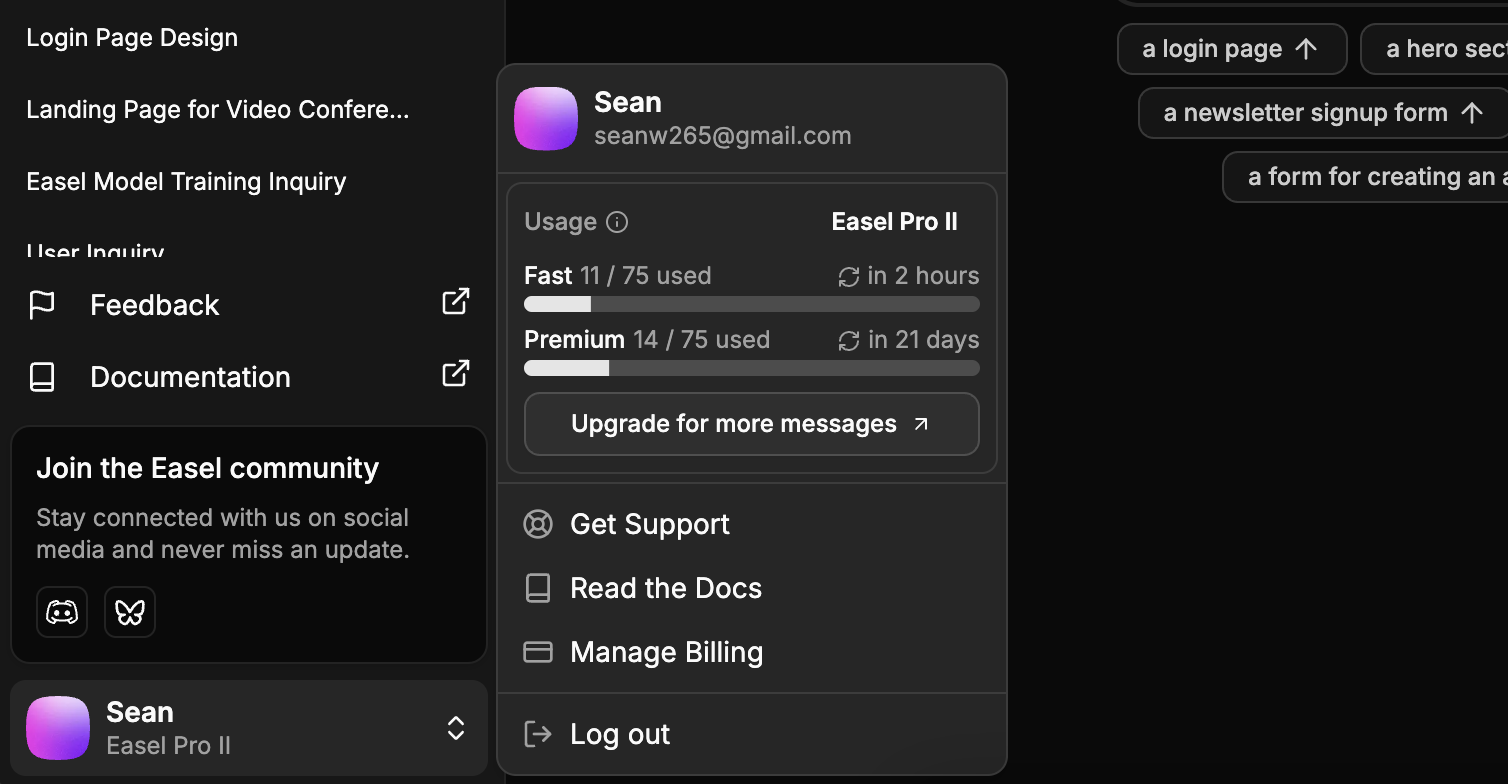Click Upgrade for more messages
Screen dimensions: 1508x784
pyautogui.click(x=751, y=424)
